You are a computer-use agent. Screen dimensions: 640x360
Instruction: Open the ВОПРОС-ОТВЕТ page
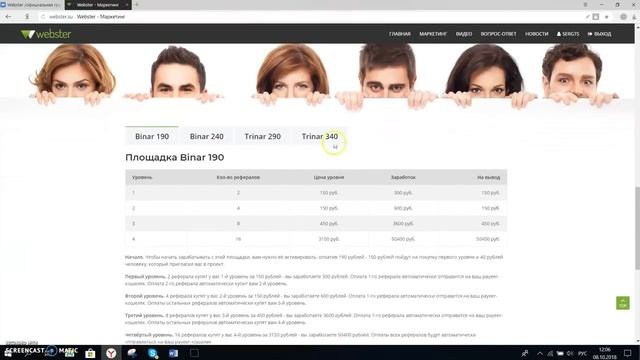click(x=498, y=34)
